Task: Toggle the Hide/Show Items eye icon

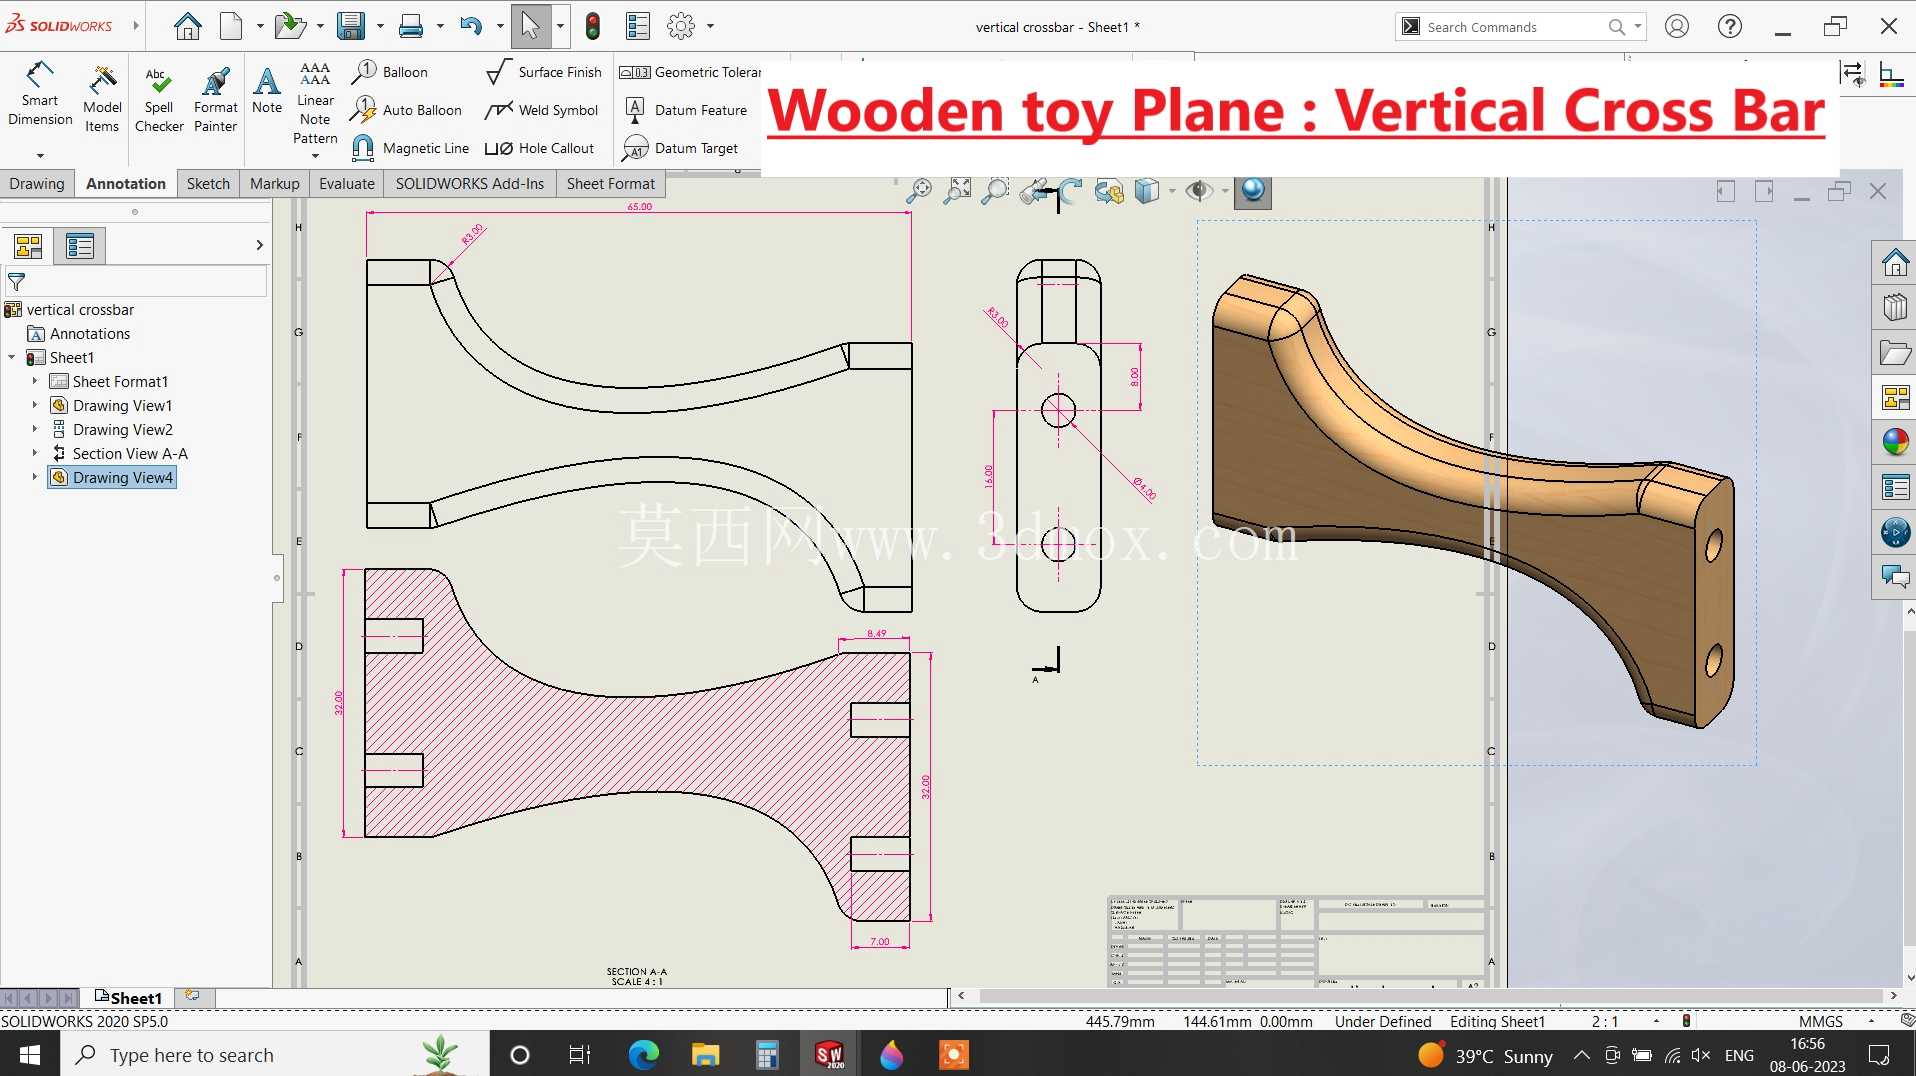Action: click(x=1198, y=190)
